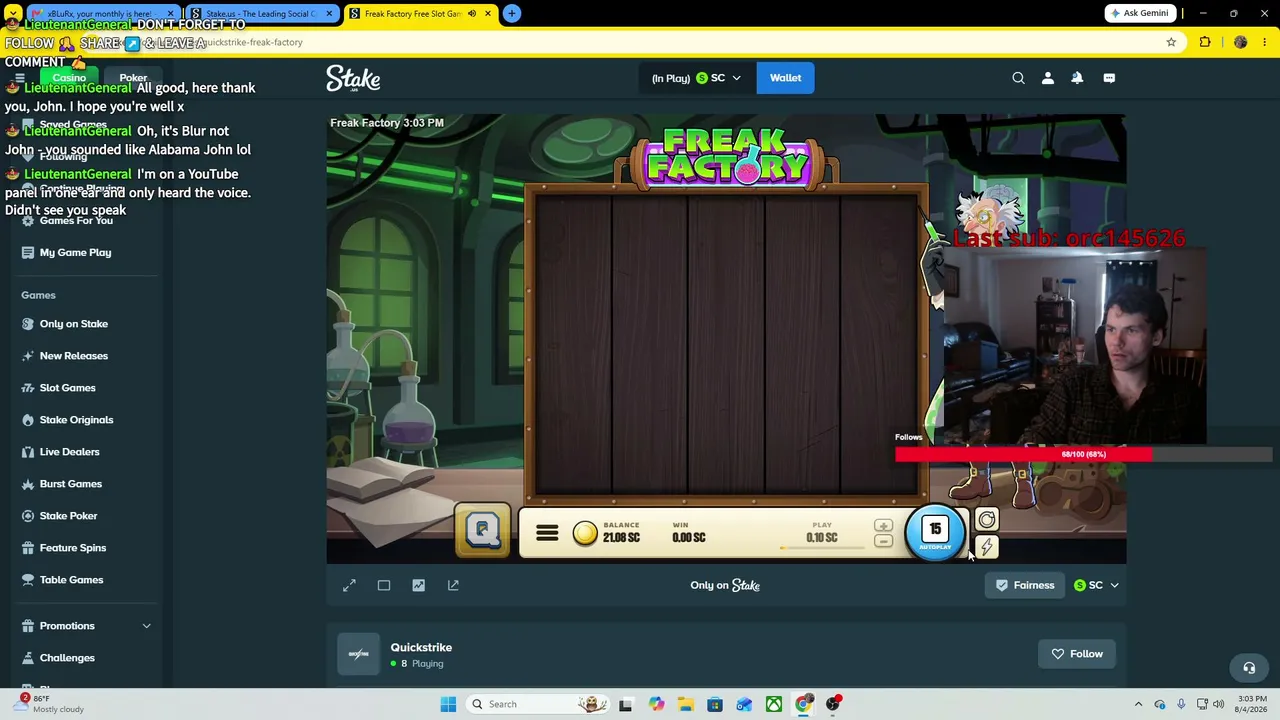Open live support headset button
The image size is (1280, 720).
pos(1249,668)
